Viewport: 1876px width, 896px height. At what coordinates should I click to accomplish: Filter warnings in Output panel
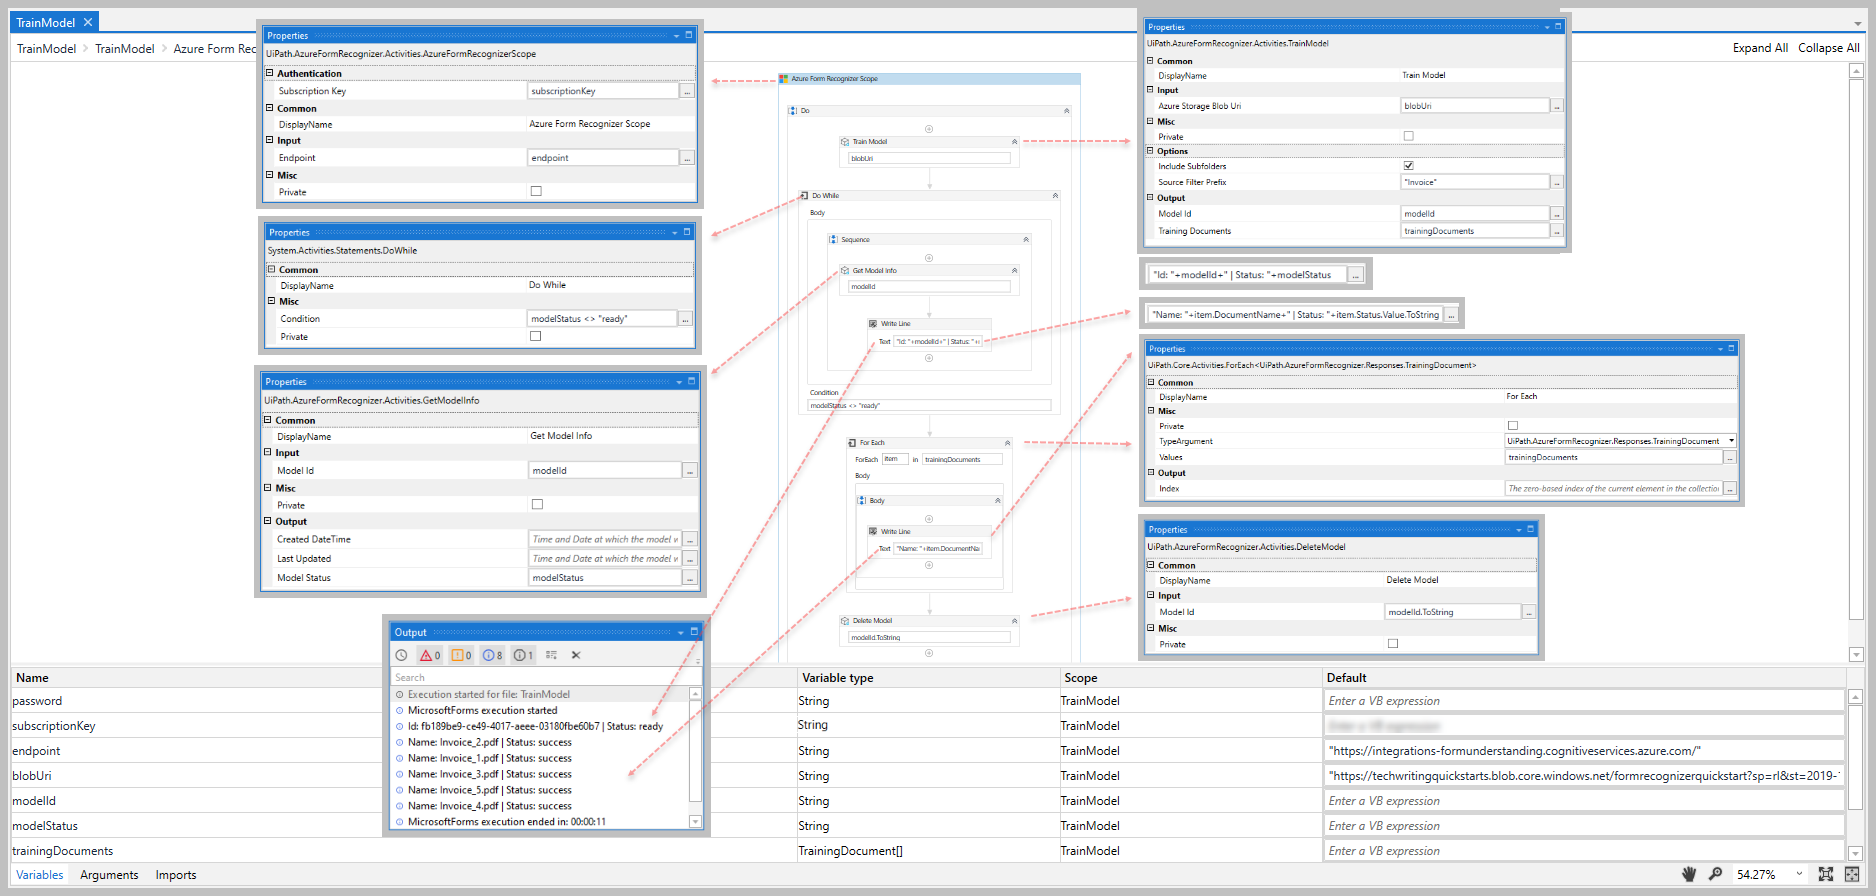(461, 655)
